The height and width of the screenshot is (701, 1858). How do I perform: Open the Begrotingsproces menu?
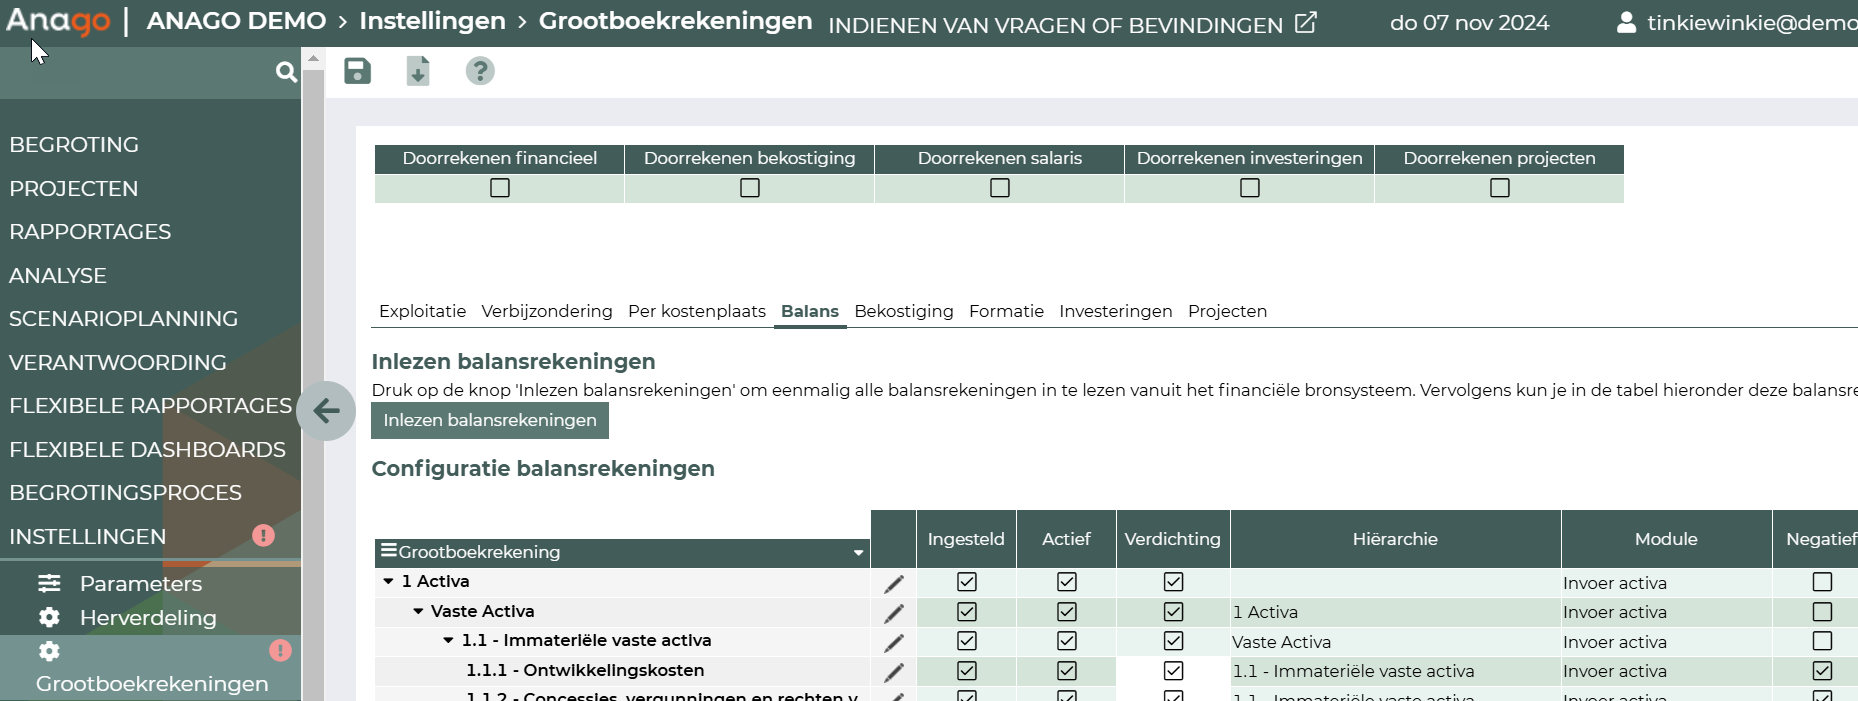(x=126, y=493)
